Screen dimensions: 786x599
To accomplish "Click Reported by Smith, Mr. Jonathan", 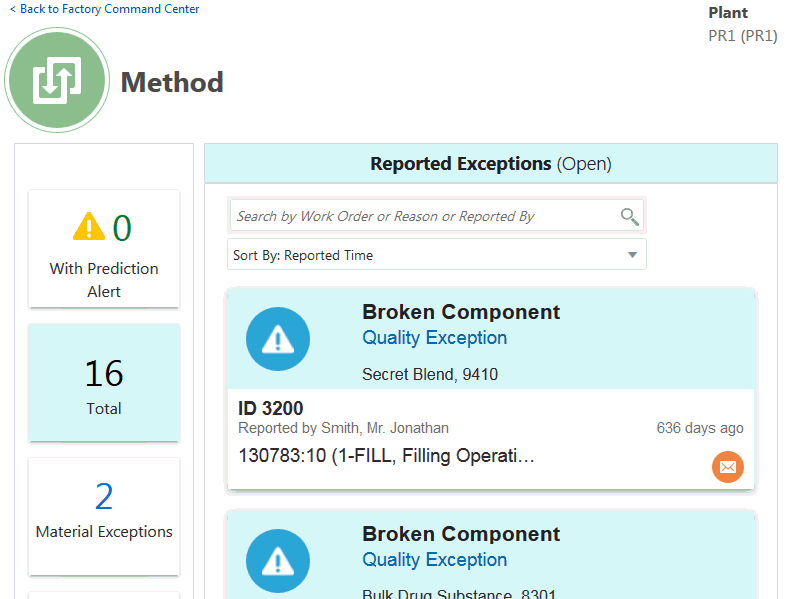I will [x=343, y=428].
